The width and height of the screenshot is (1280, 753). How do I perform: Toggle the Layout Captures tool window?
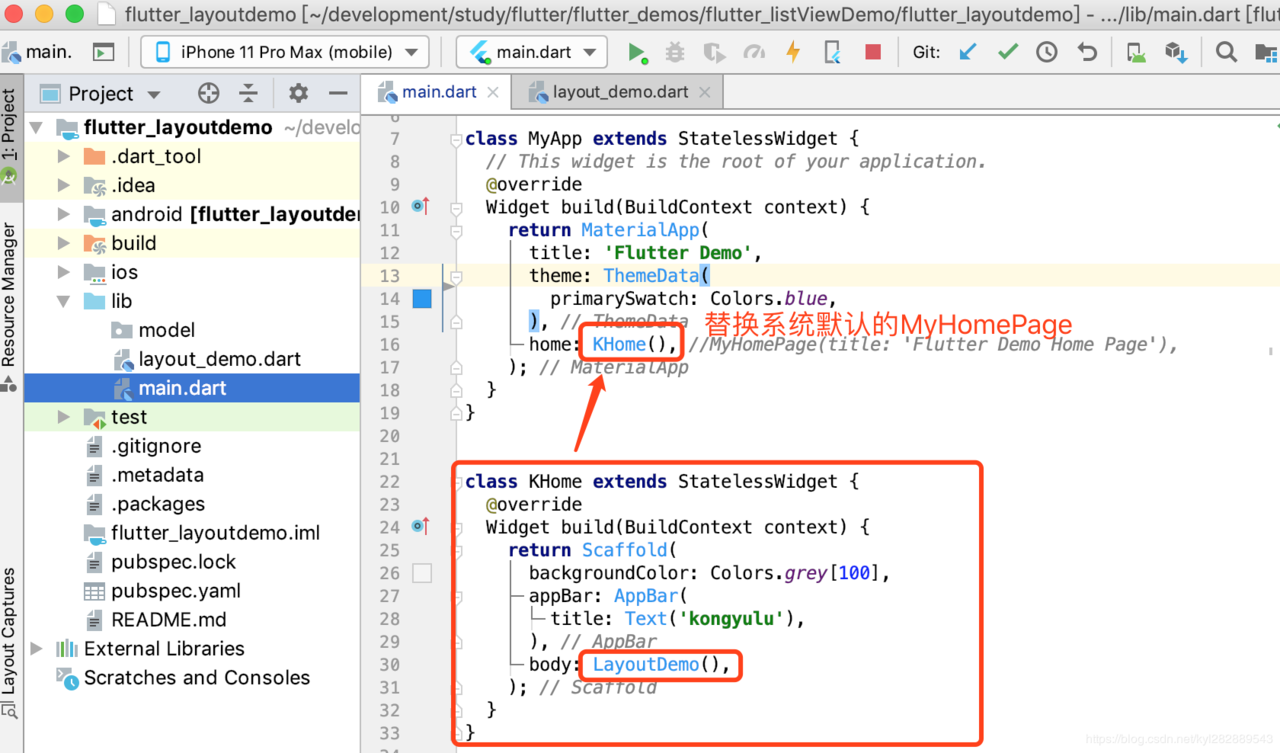pos(9,643)
